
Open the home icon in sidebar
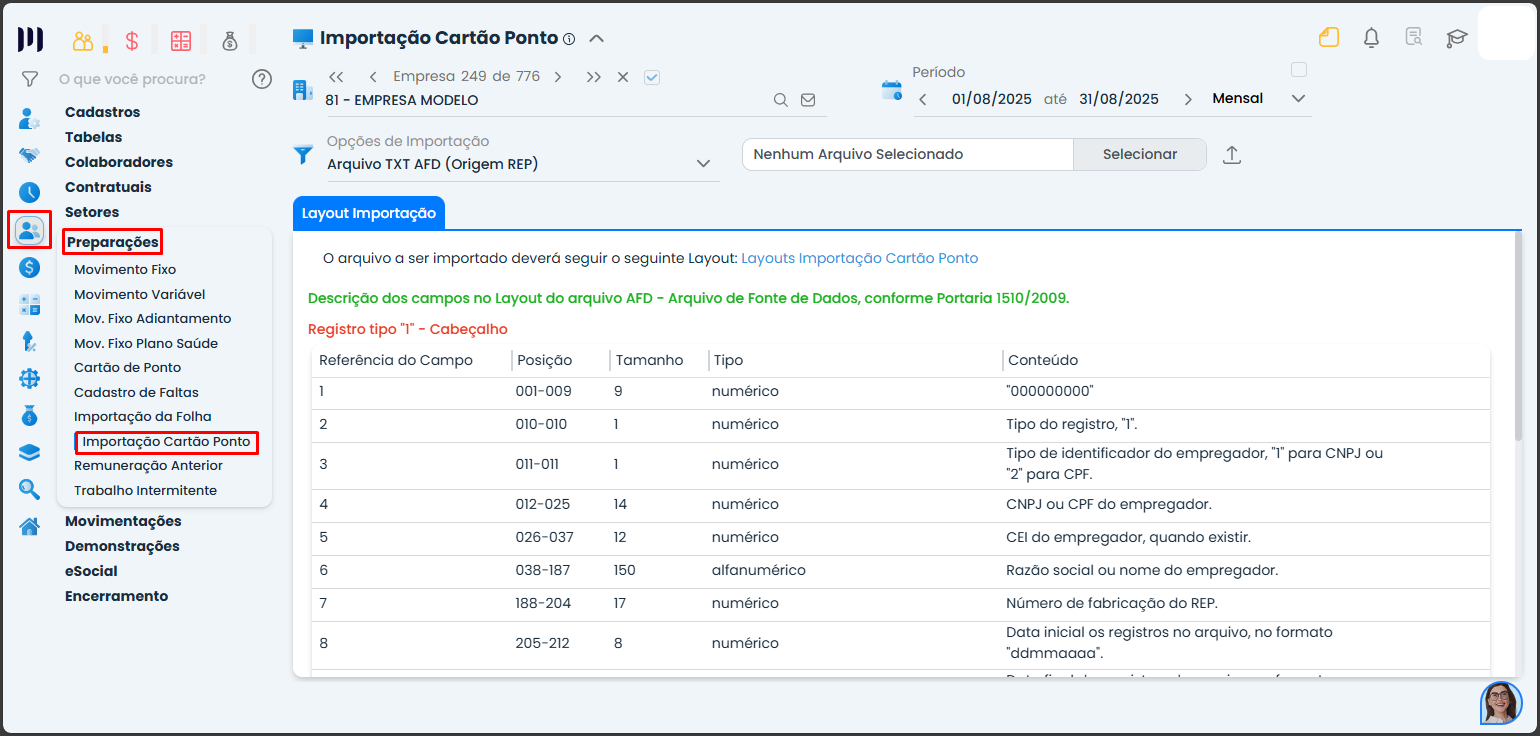pyautogui.click(x=30, y=526)
